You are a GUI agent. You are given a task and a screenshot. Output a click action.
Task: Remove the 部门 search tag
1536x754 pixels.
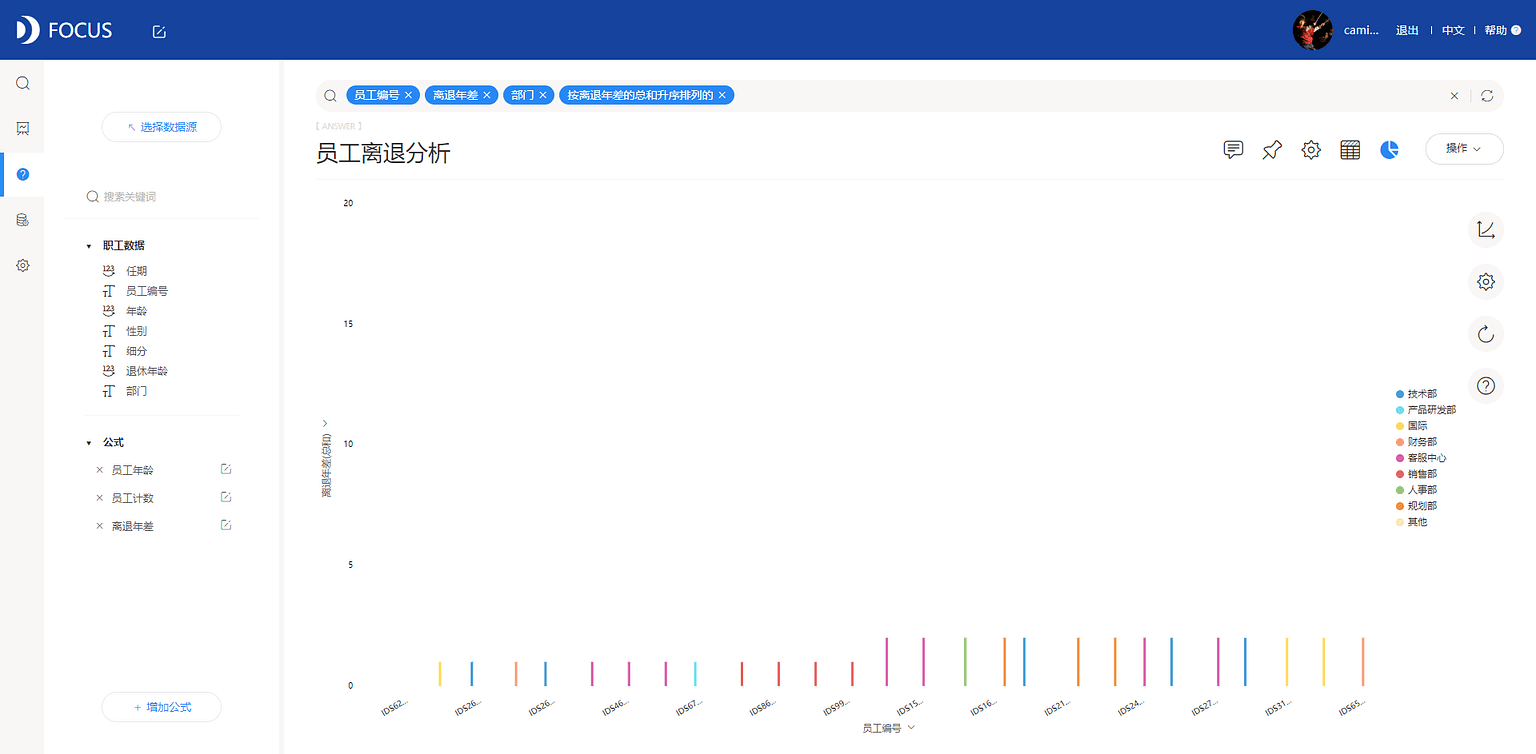tap(543, 95)
